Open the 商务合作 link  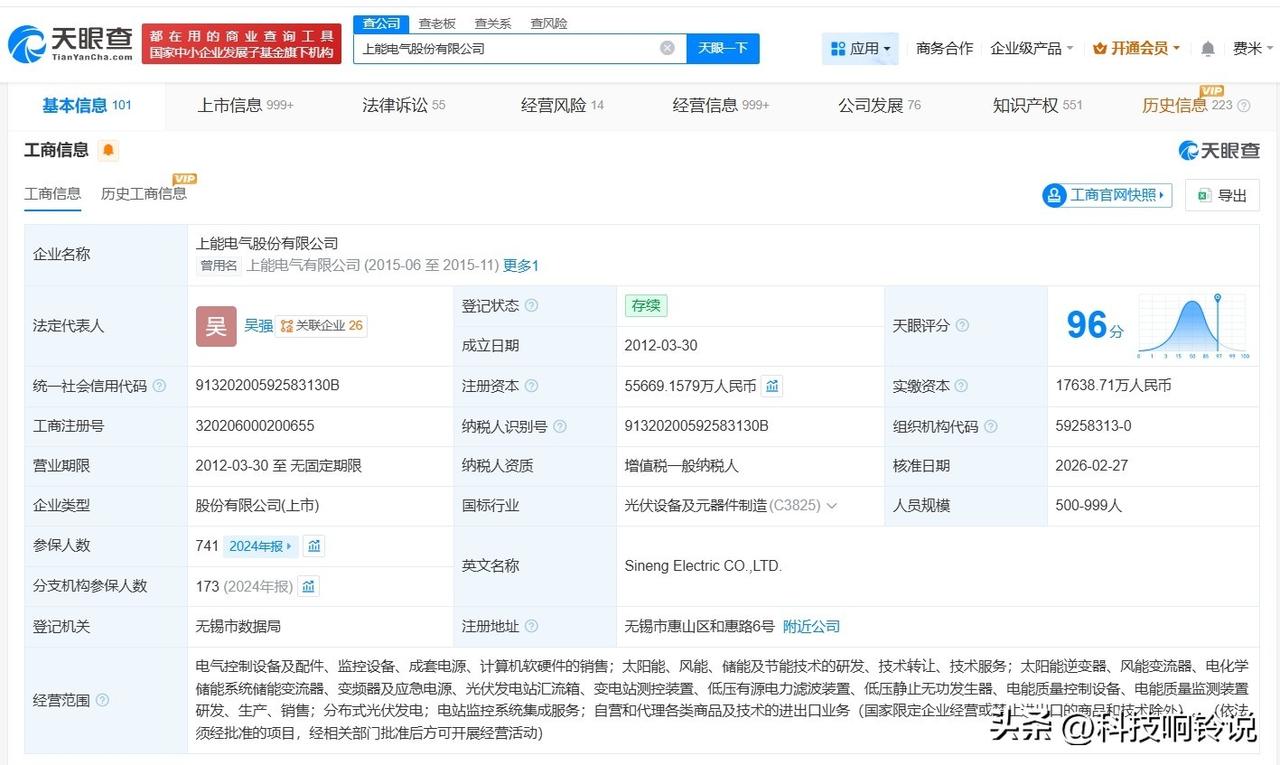pos(944,48)
